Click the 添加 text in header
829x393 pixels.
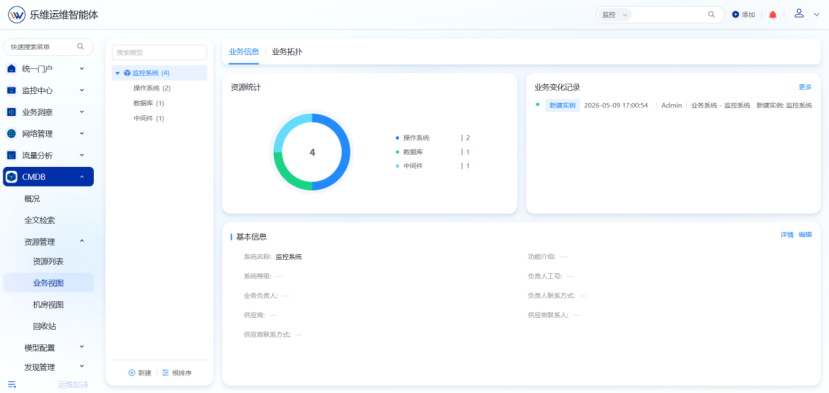748,15
